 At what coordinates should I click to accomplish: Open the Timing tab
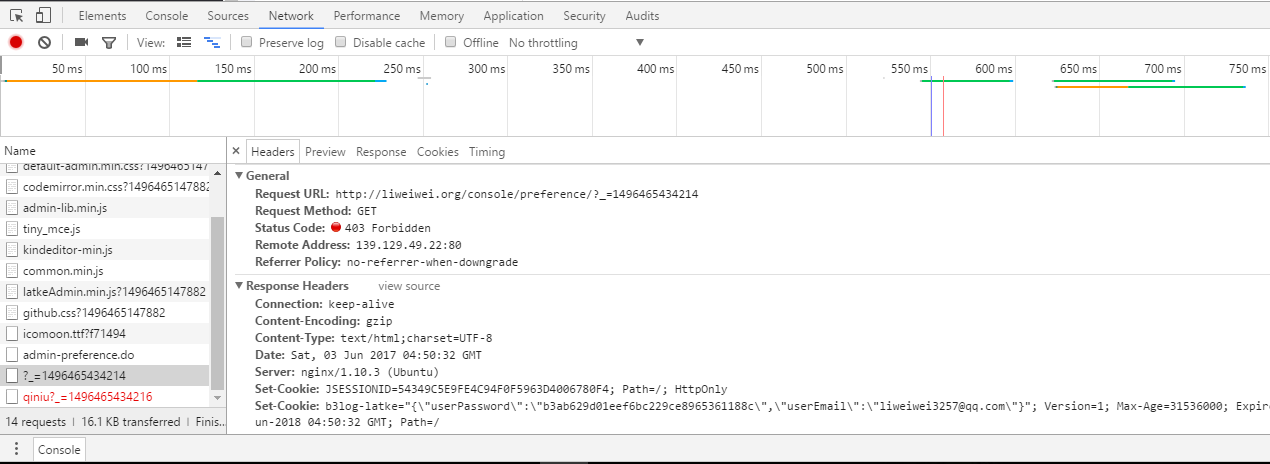[x=487, y=152]
